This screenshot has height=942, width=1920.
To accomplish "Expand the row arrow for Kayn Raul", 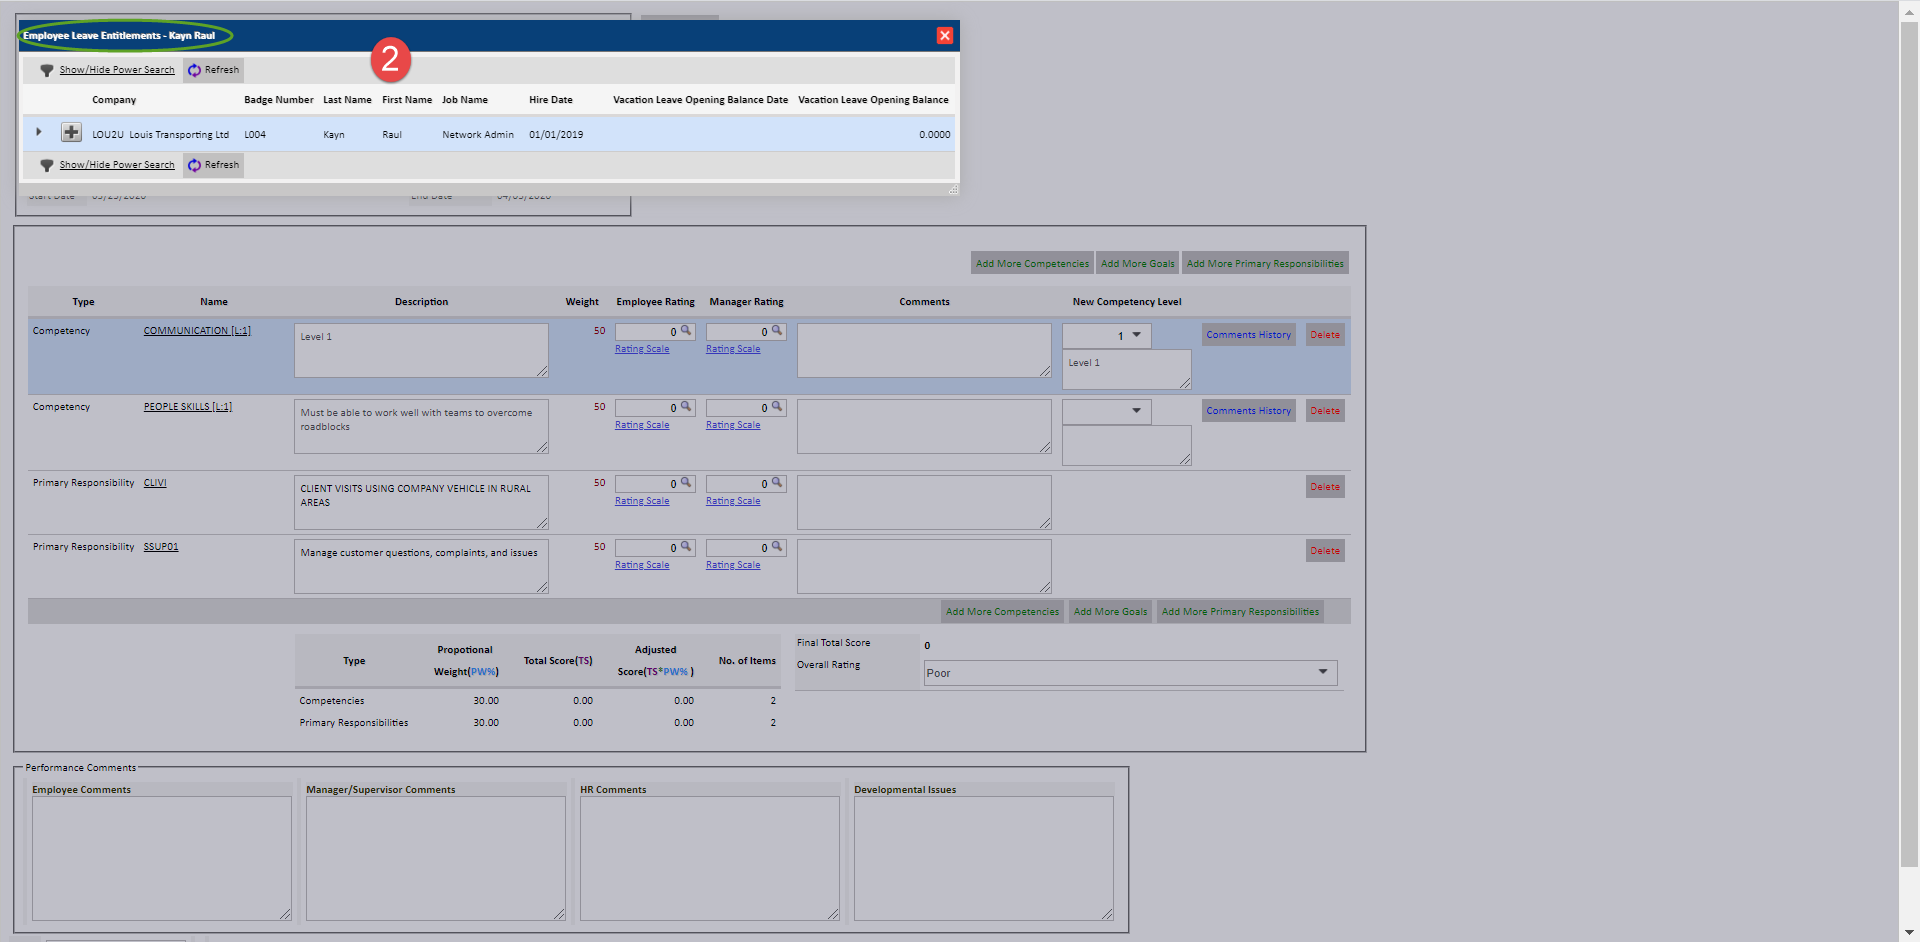I will pos(39,132).
